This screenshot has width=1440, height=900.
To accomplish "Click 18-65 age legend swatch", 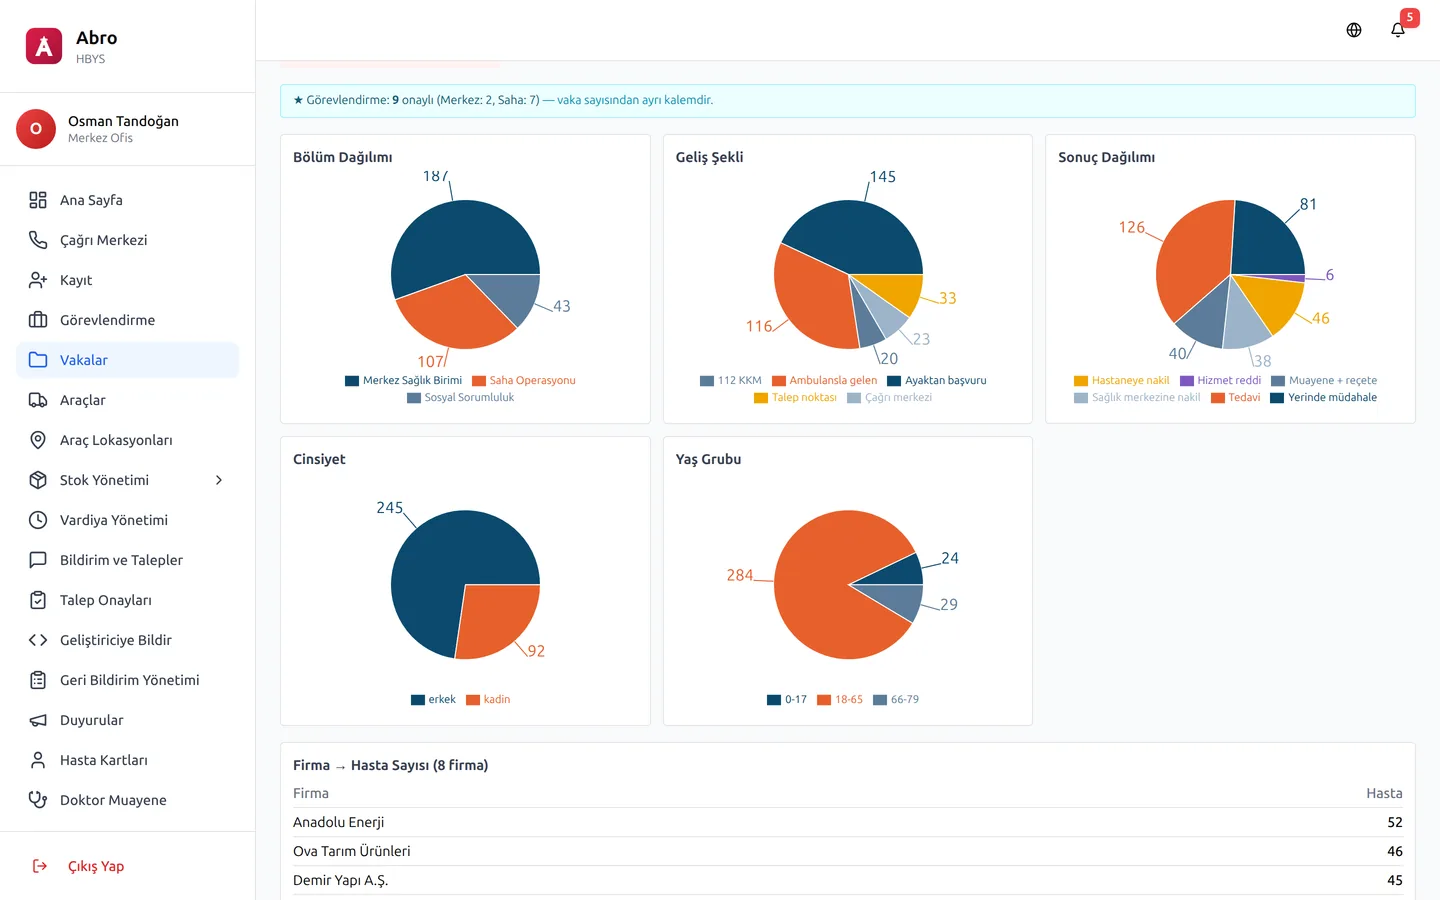I will click(824, 700).
